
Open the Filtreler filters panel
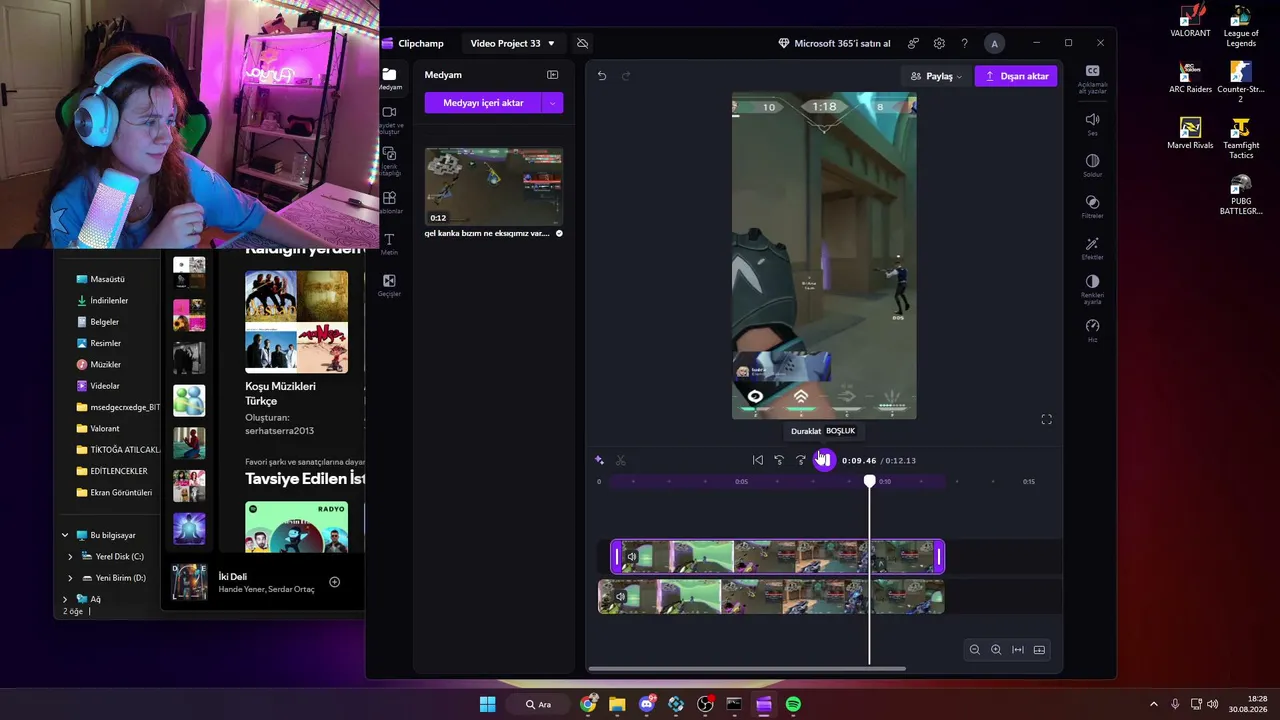(x=1092, y=207)
